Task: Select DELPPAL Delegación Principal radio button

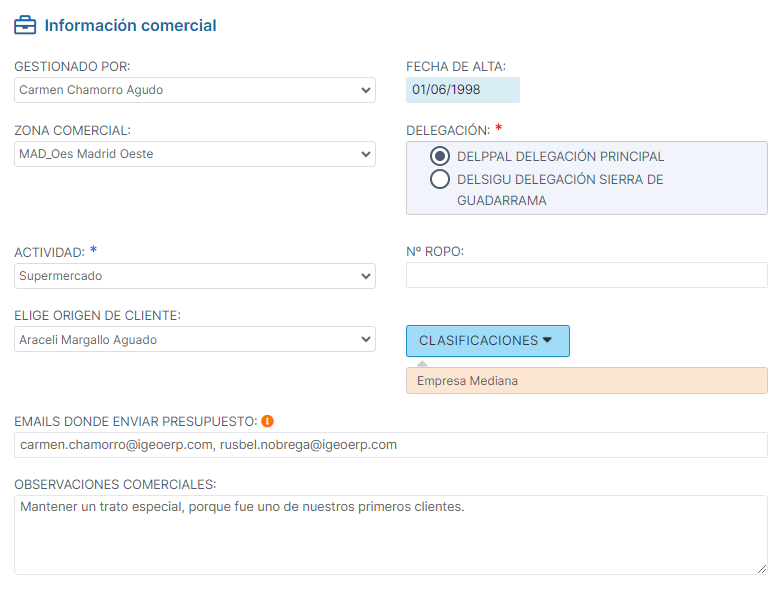Action: point(439,156)
